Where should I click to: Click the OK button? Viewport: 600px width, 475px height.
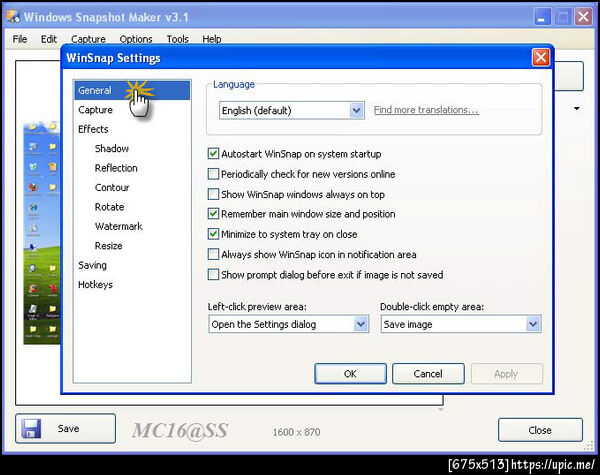pyautogui.click(x=351, y=374)
